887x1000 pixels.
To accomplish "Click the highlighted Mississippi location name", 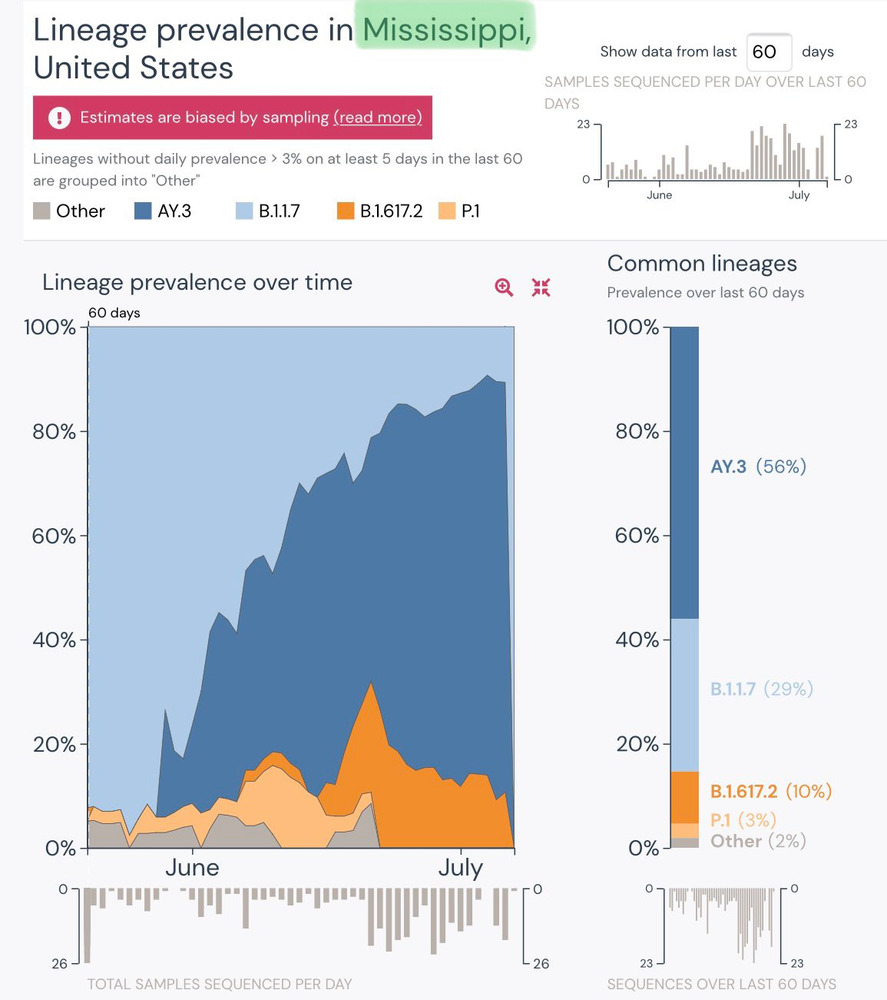I will point(447,30).
